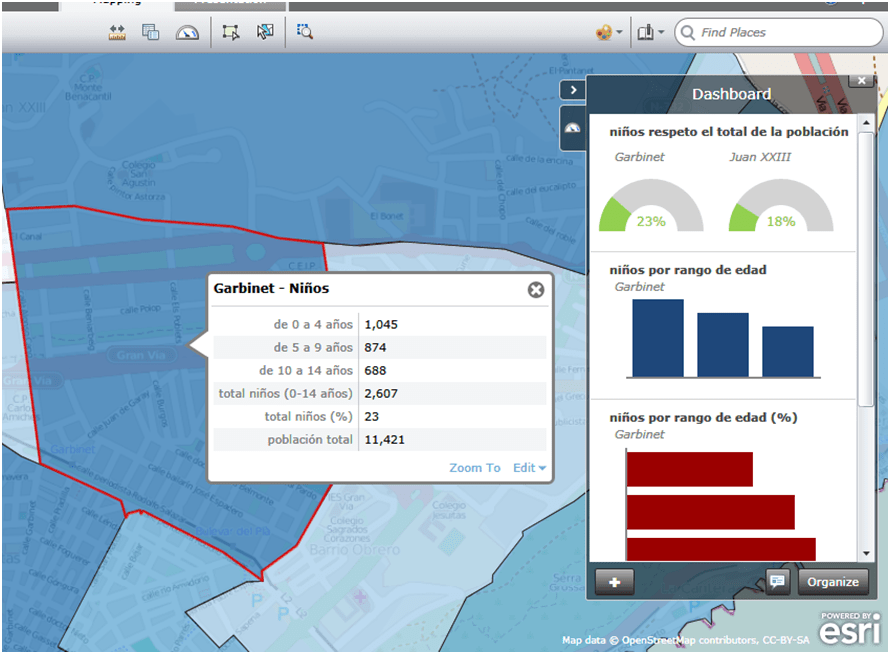This screenshot has width=890, height=654.
Task: Focus the Find Places search field
Action: pos(778,32)
